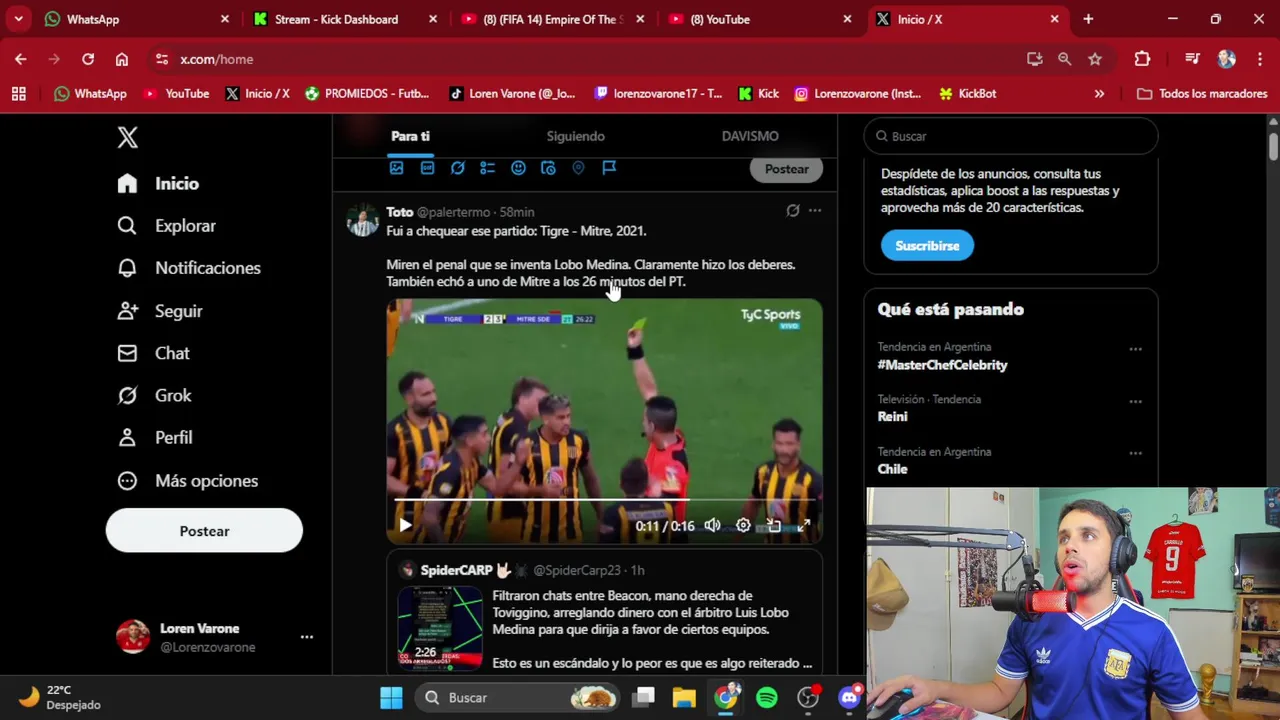Viewport: 1280px width, 720px height.
Task: Bookmark this page with star icon
Action: (1095, 59)
